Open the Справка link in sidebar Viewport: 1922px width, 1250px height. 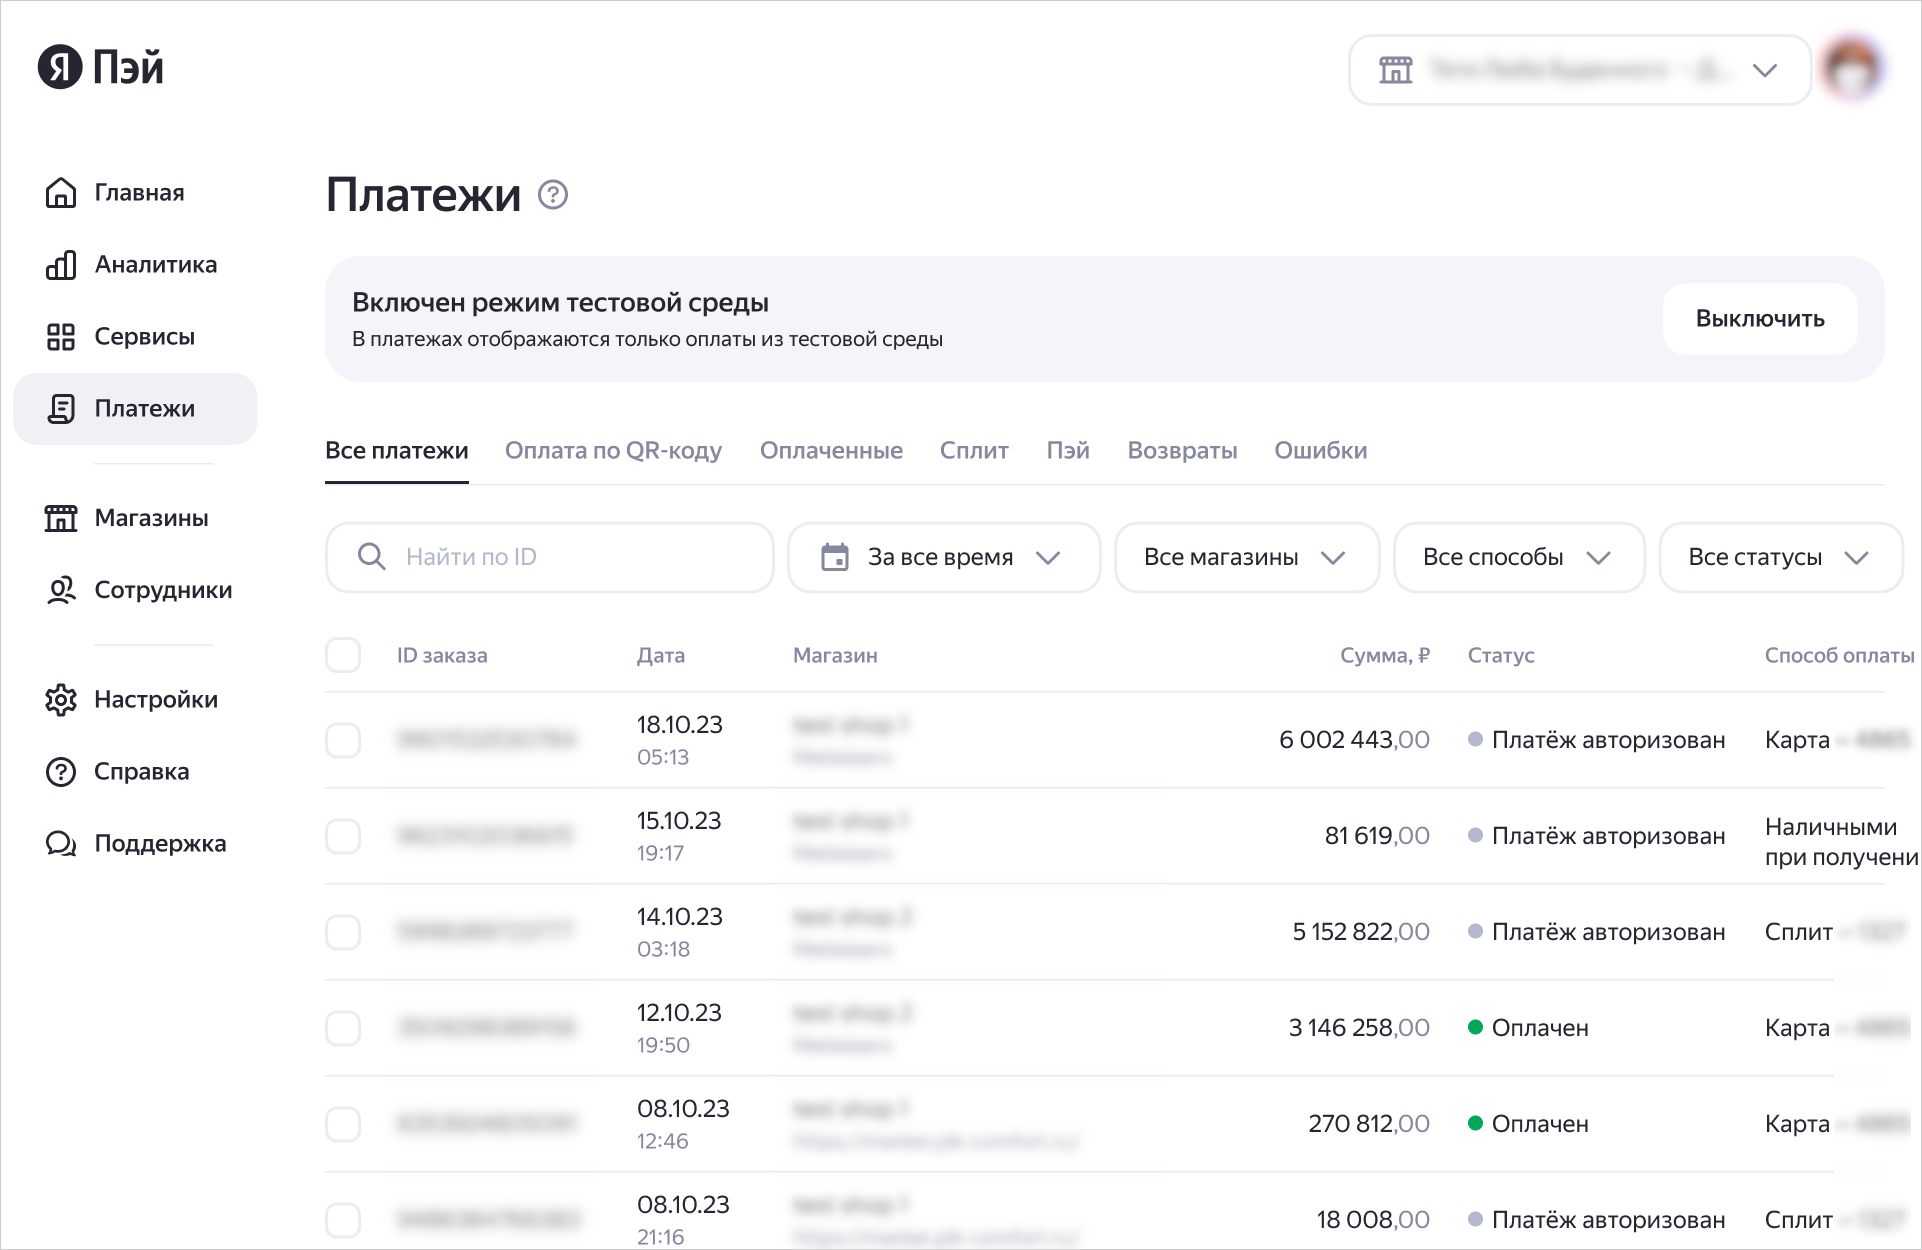coord(141,772)
